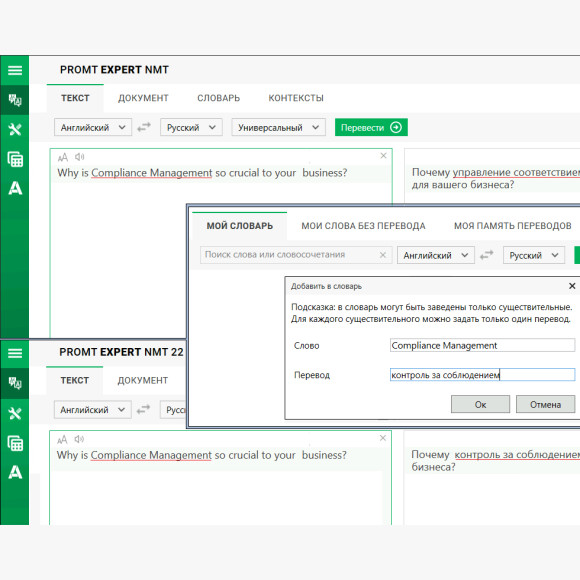580x580 pixels.
Task: Open tools wrench icon in top sidebar
Action: click(x=15, y=129)
